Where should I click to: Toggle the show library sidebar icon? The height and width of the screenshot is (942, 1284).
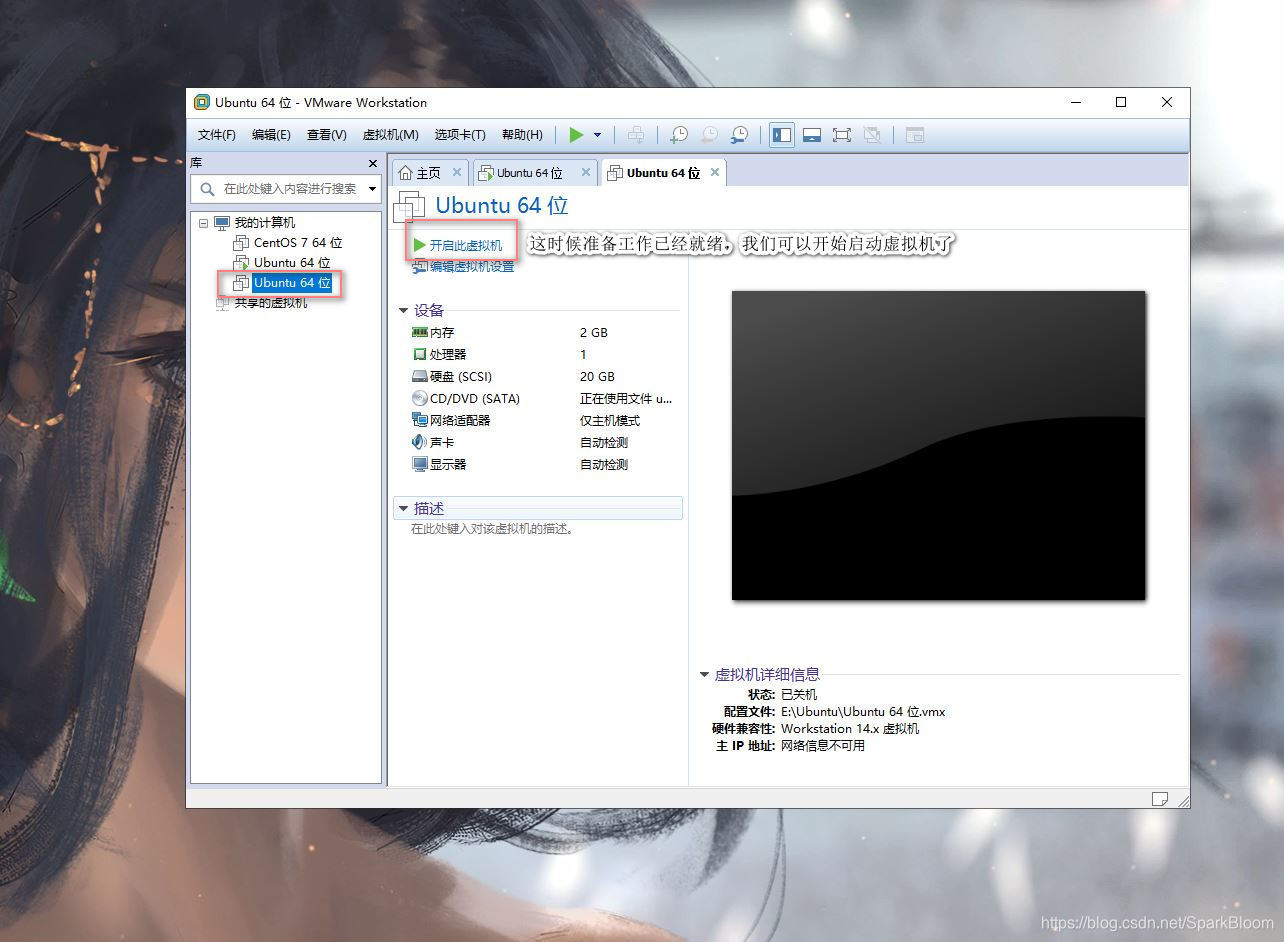pos(782,135)
